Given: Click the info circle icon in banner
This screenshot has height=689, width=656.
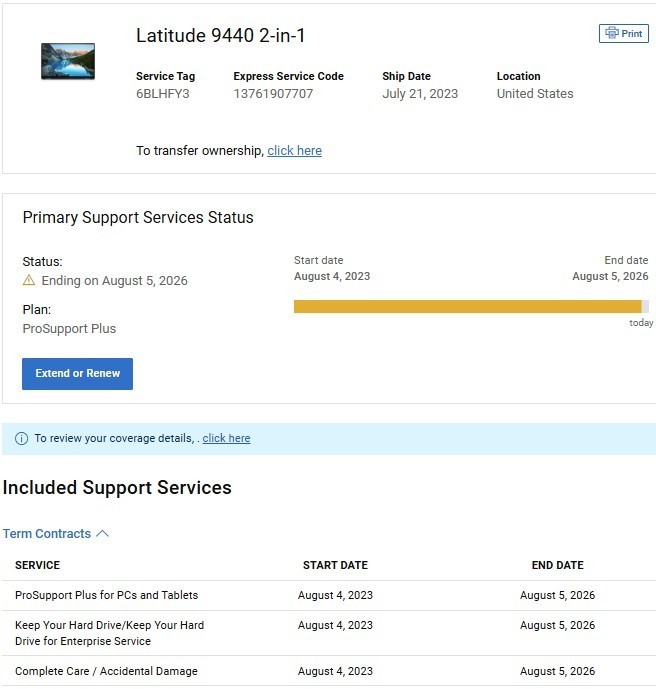Looking at the screenshot, I should pos(22,439).
